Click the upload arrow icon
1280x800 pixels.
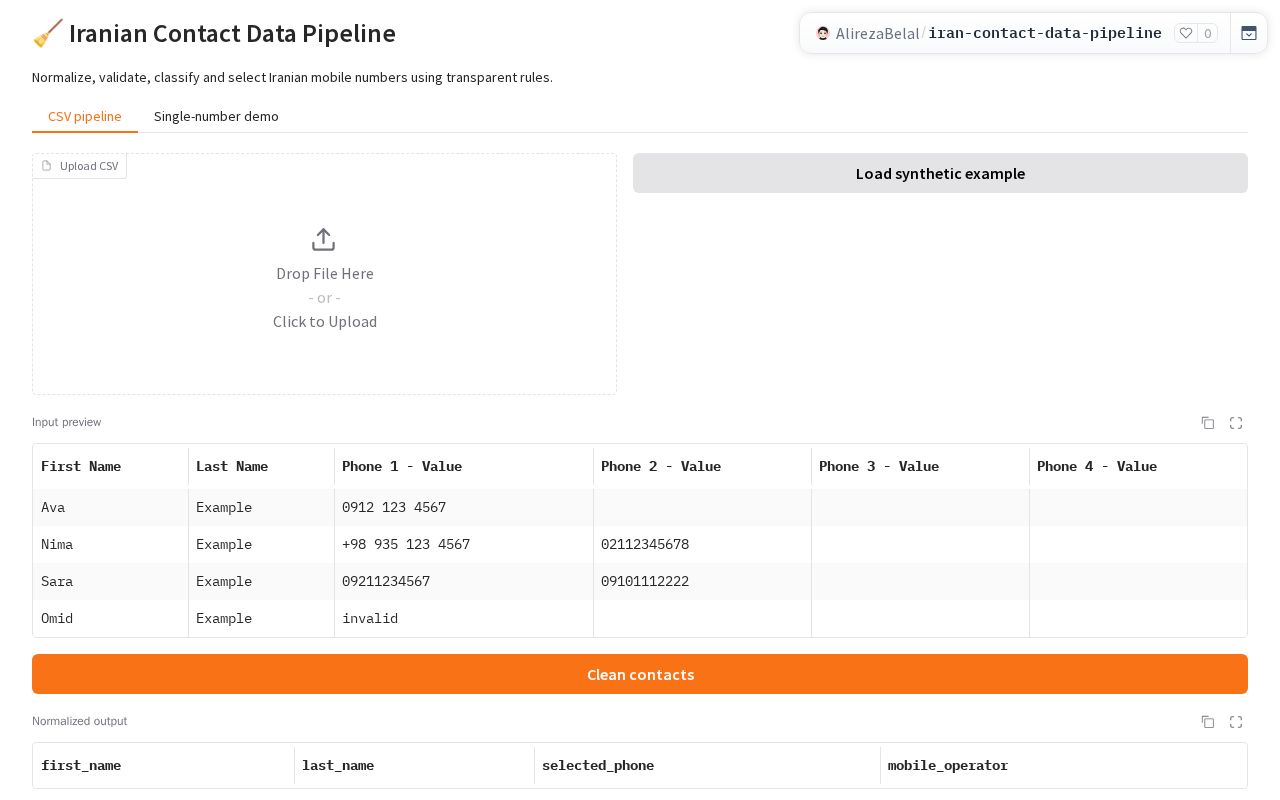[323, 240]
